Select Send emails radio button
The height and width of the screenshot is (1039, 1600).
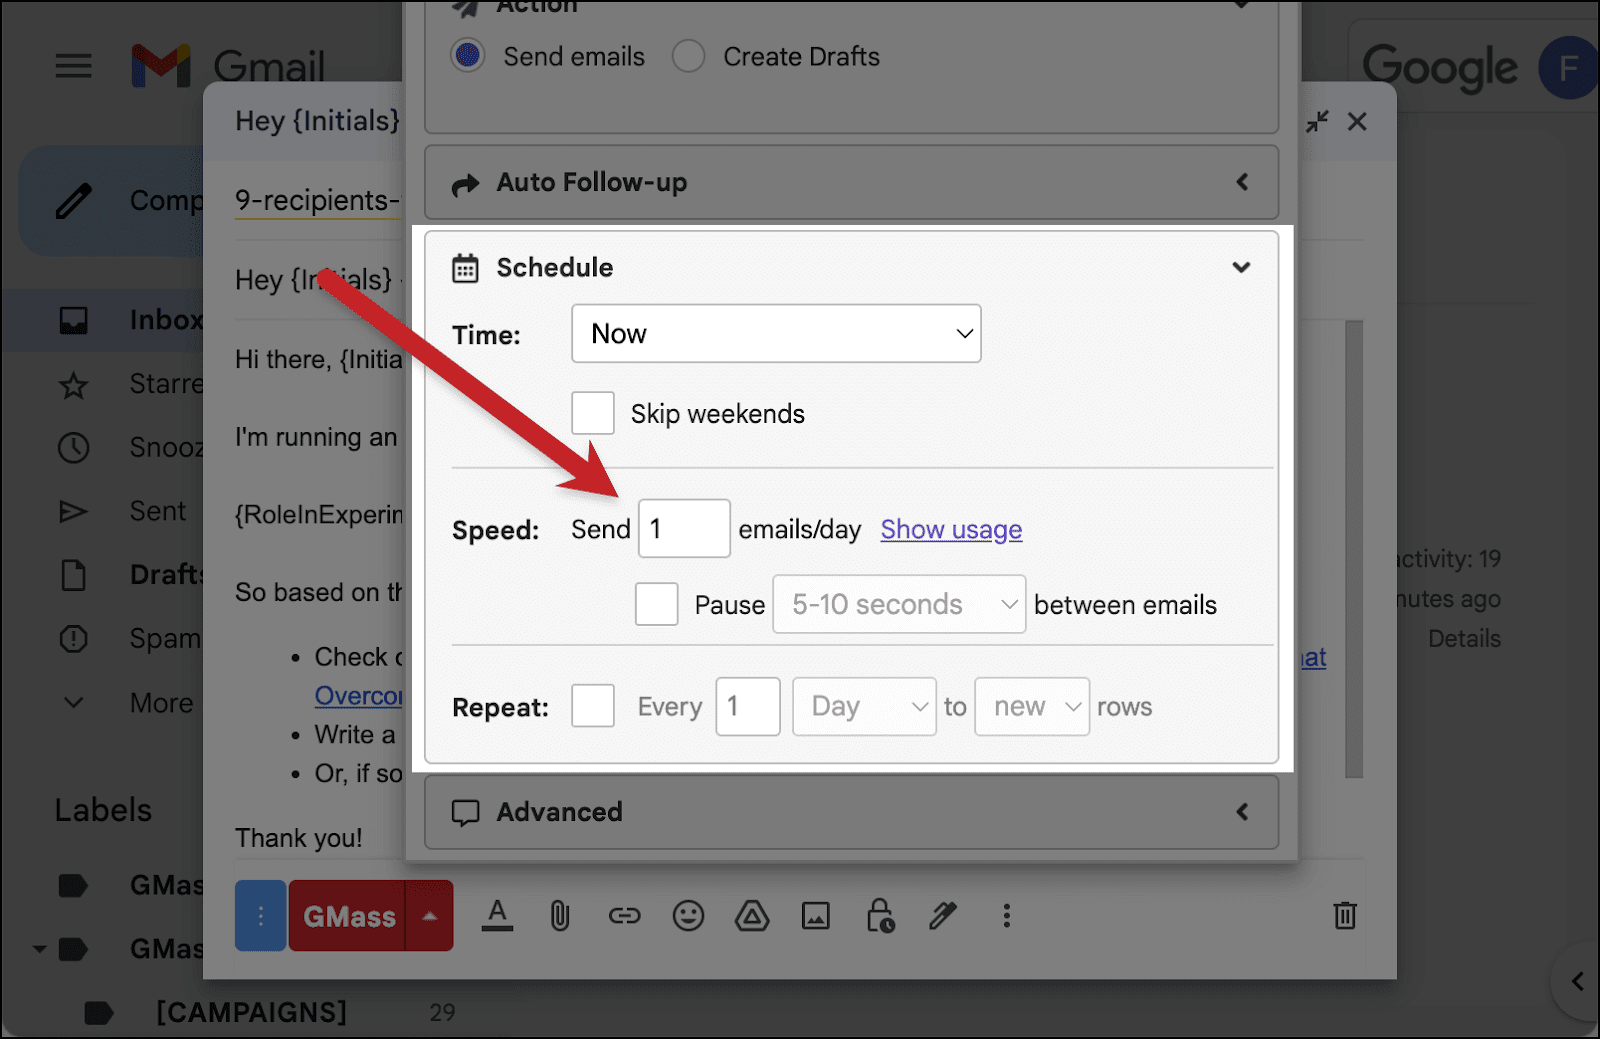click(468, 56)
